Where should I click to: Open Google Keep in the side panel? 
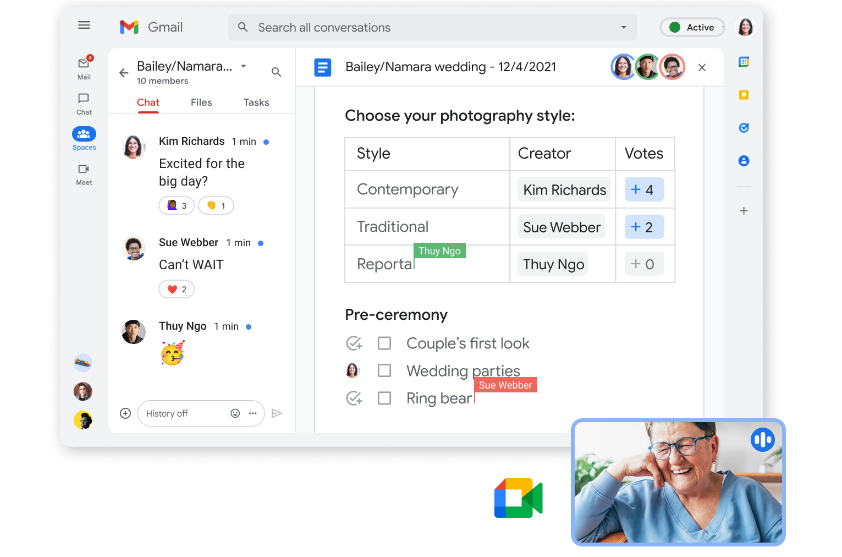pyautogui.click(x=744, y=95)
